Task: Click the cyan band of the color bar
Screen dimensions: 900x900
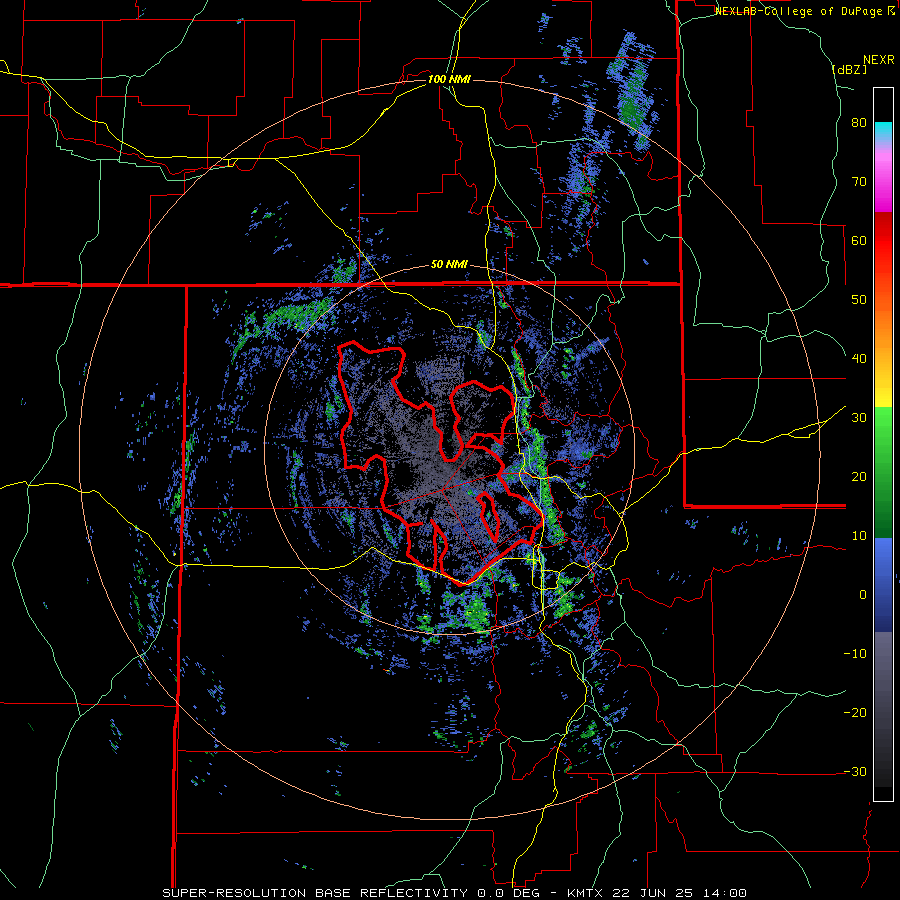Action: [883, 132]
